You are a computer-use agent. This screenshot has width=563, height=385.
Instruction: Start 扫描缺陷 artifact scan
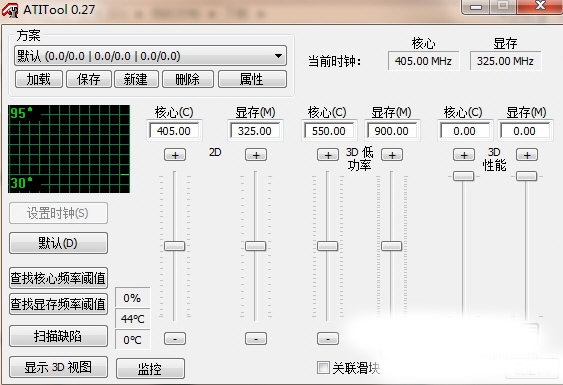(58, 336)
